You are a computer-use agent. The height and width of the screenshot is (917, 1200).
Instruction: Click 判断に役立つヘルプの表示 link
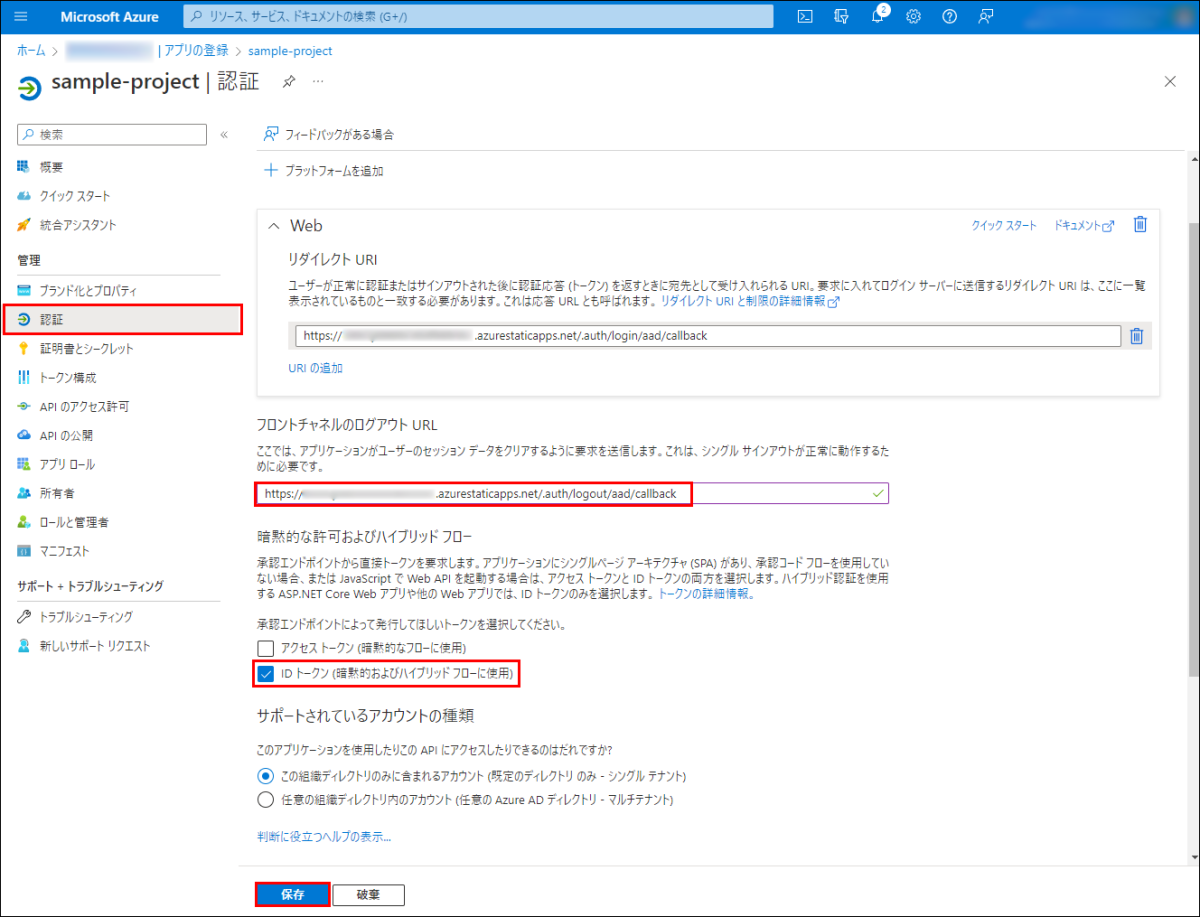click(x=324, y=836)
